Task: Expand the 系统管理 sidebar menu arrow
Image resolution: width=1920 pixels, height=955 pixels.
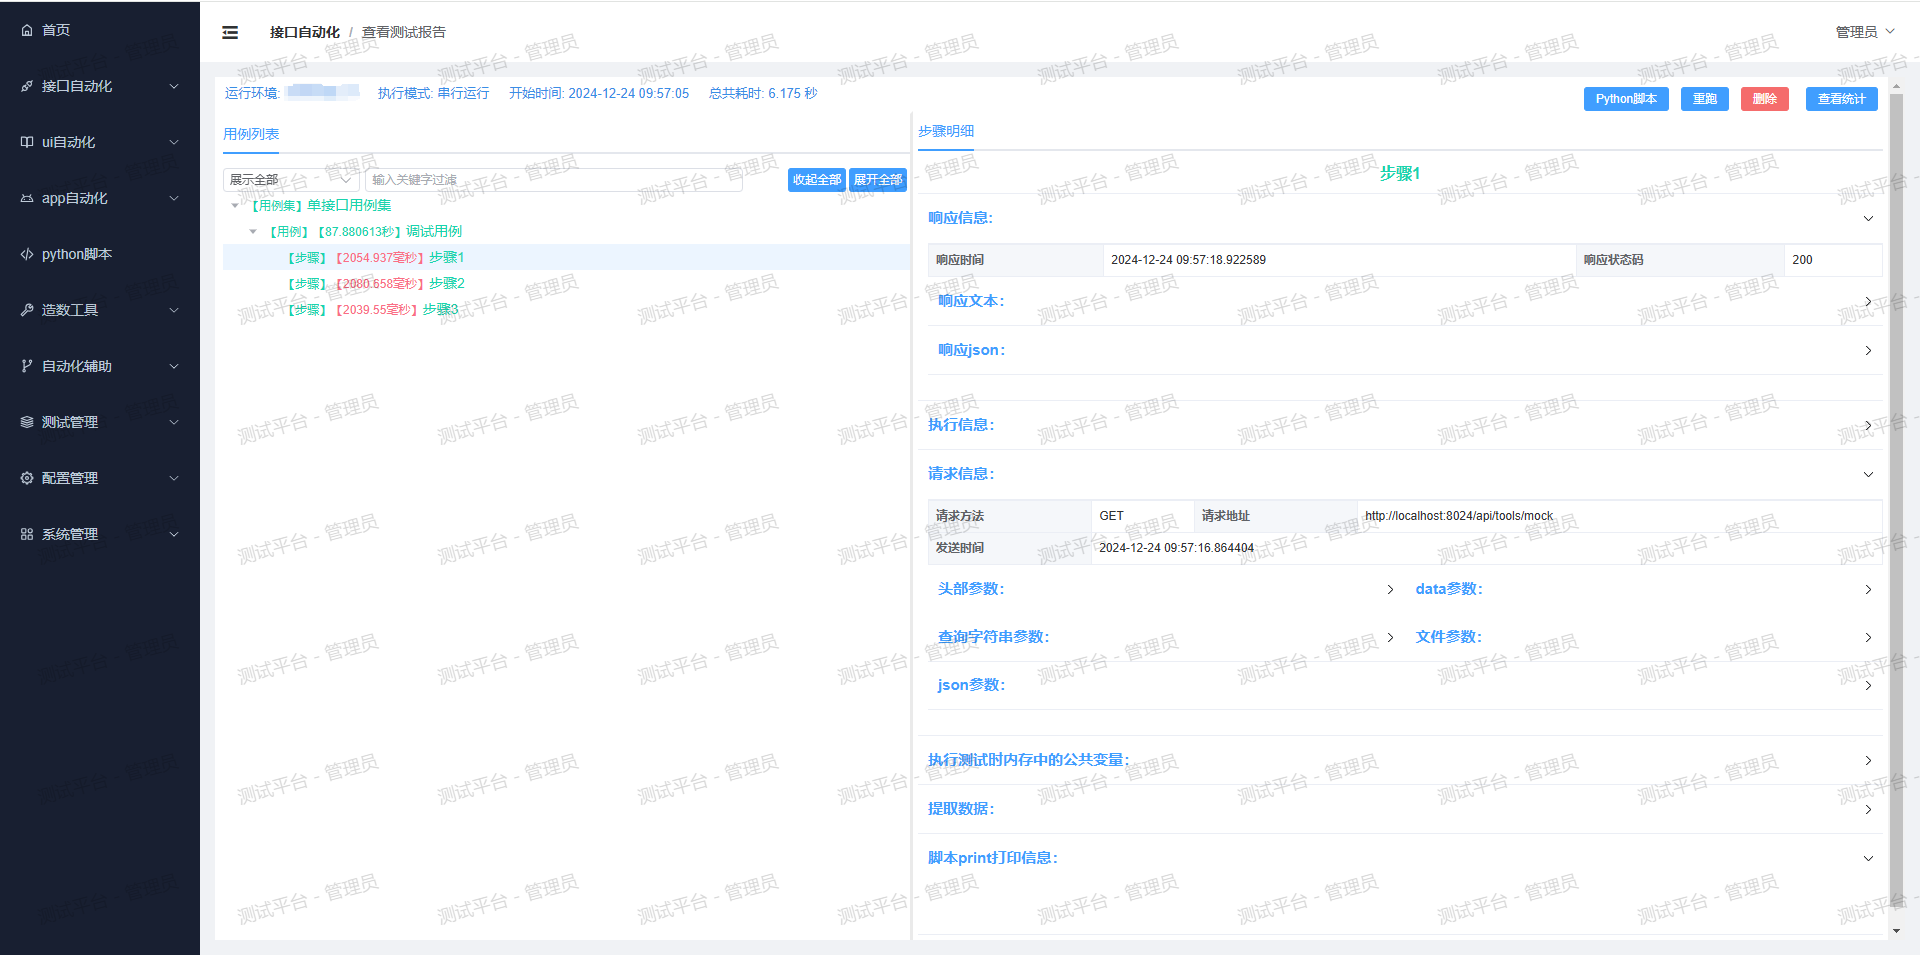Action: pos(174,534)
